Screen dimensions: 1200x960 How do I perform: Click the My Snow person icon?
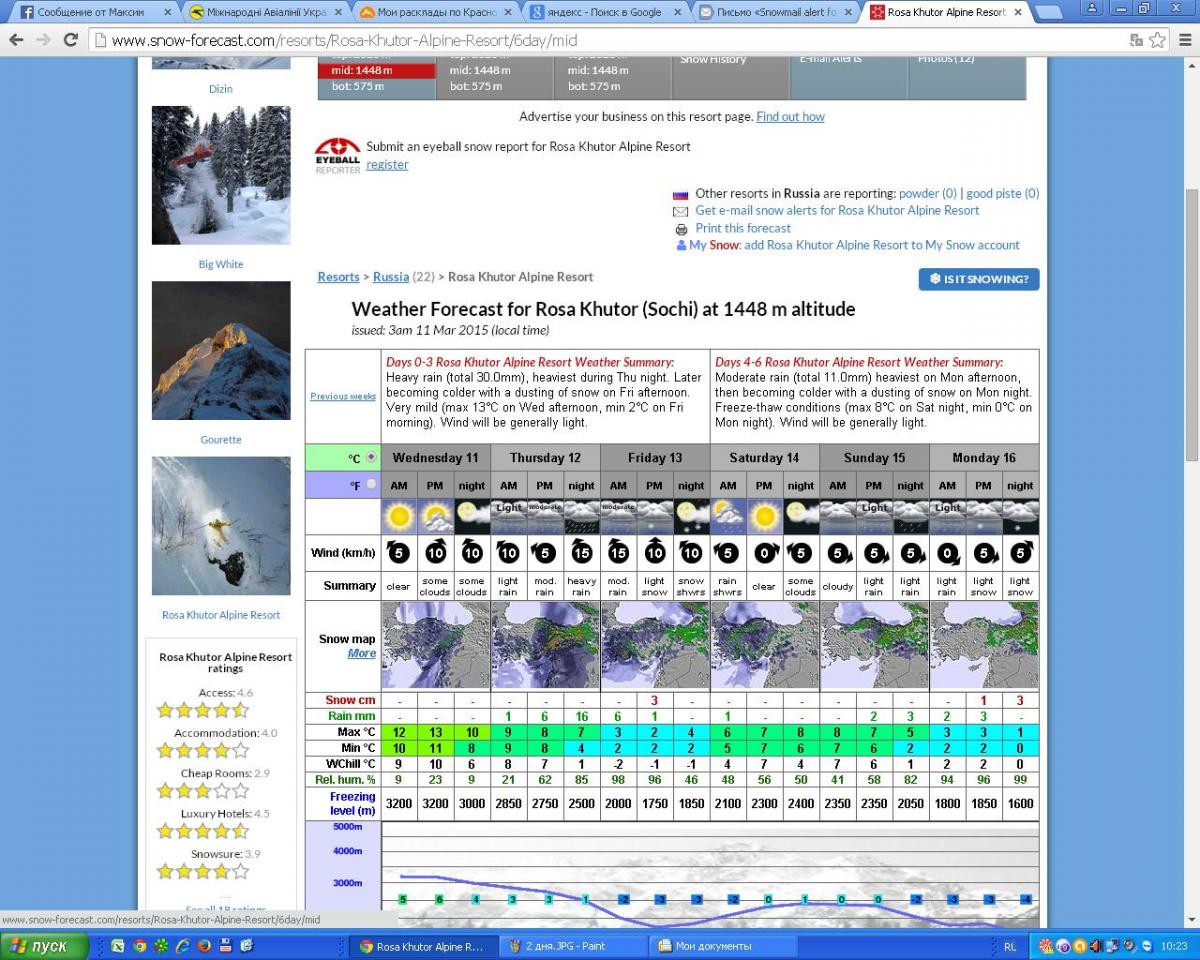pyautogui.click(x=681, y=245)
